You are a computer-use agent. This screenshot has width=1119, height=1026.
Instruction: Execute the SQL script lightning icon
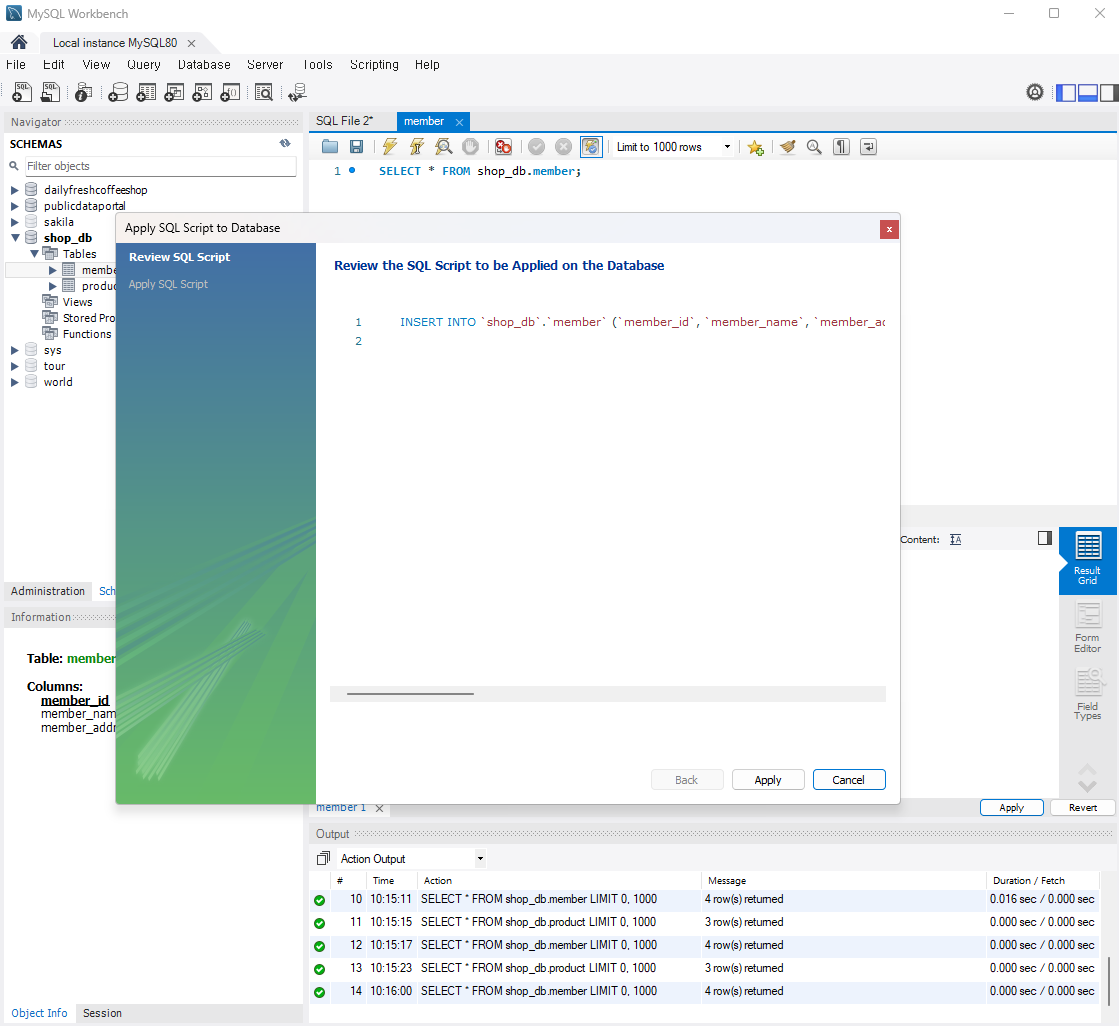[390, 147]
